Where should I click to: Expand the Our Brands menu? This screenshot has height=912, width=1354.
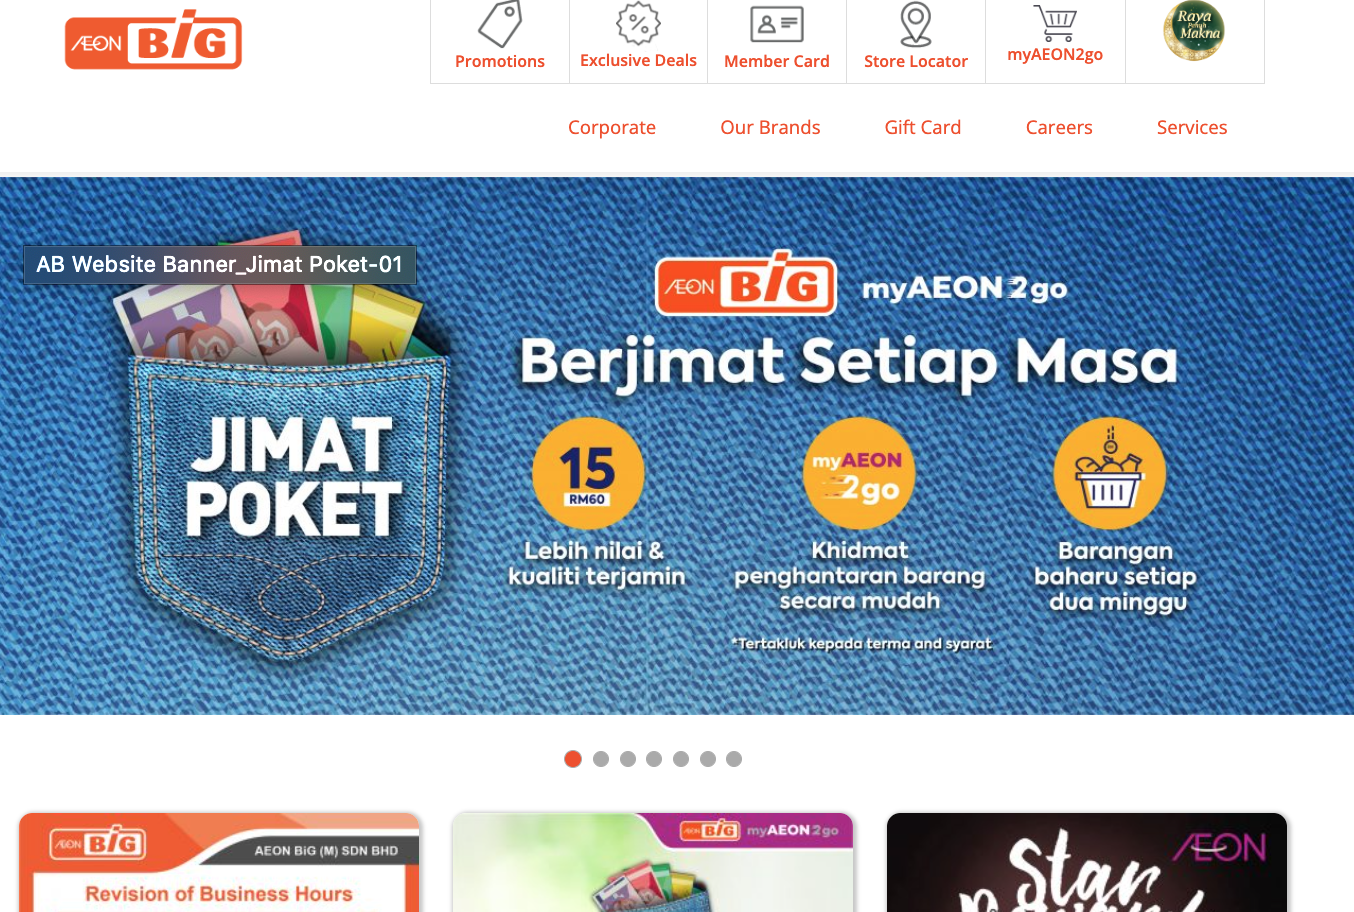770,127
